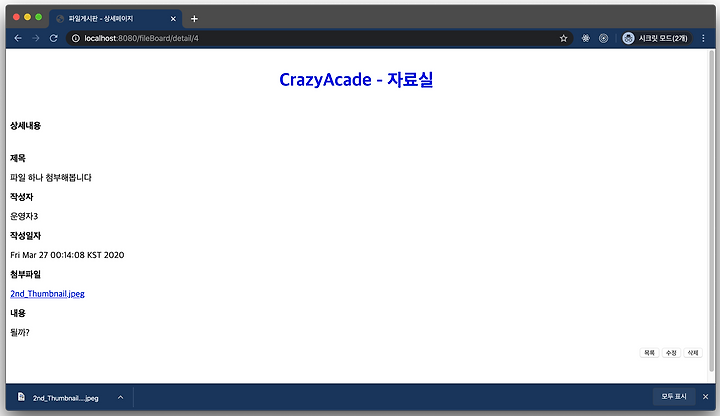
Task: Download the 2nd_Thumbnail.jpeg attachment link
Action: [47, 294]
